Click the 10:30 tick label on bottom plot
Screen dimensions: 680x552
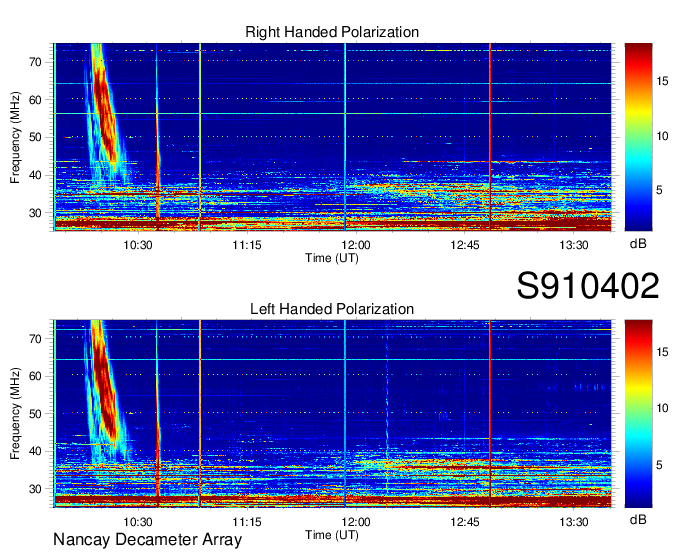point(138,522)
